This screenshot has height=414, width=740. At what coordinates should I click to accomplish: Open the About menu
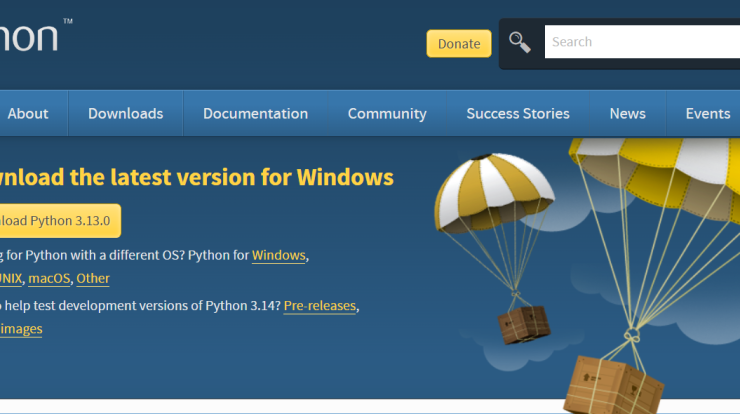28,113
